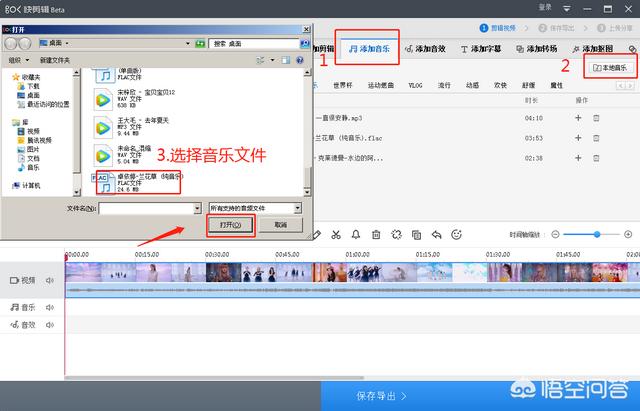The width and height of the screenshot is (640, 411).
Task: Zoom in timeline with plus icon
Action: coord(628,234)
